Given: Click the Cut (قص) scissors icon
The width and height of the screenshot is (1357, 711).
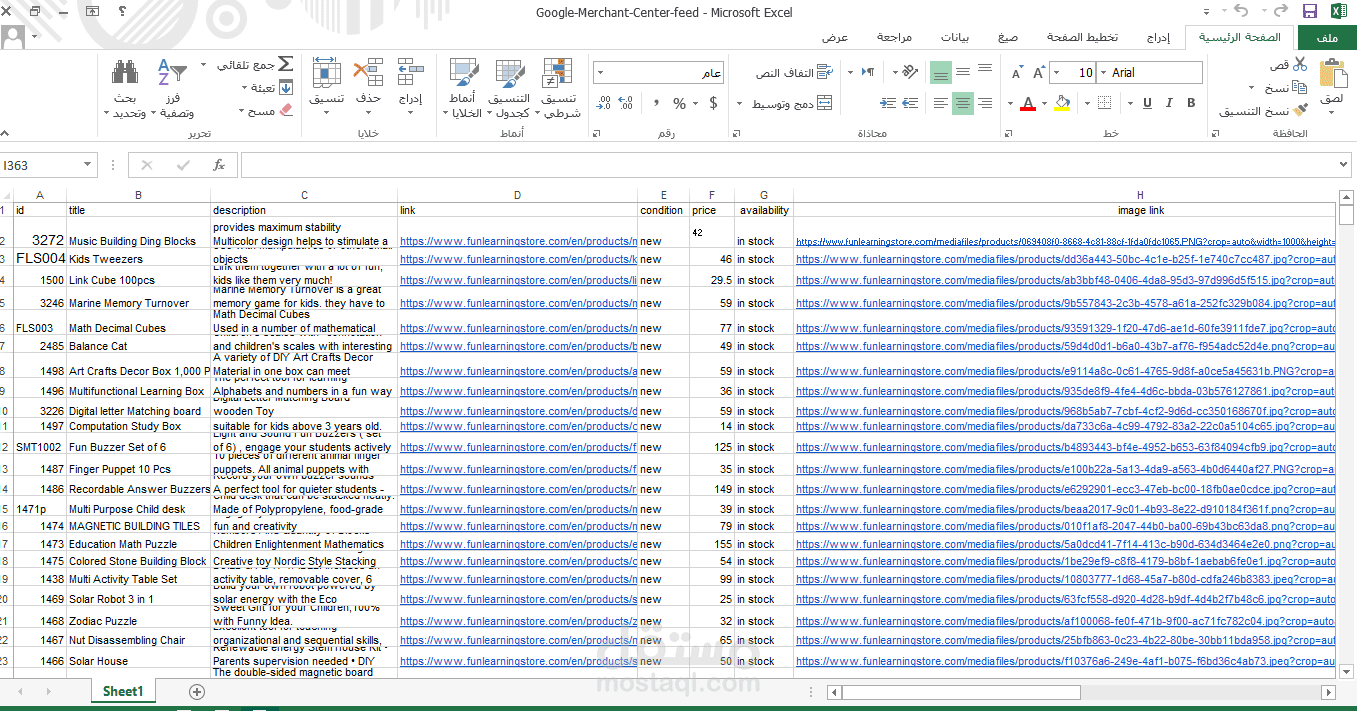Looking at the screenshot, I should click(x=1300, y=64).
